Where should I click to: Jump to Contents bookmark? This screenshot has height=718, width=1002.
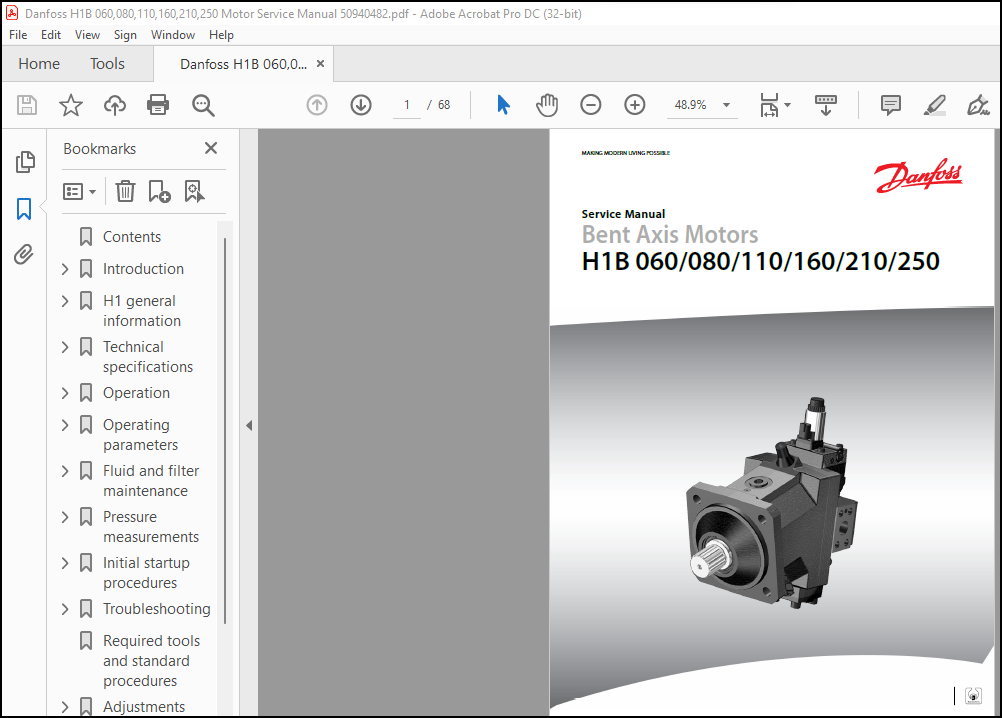coord(132,237)
